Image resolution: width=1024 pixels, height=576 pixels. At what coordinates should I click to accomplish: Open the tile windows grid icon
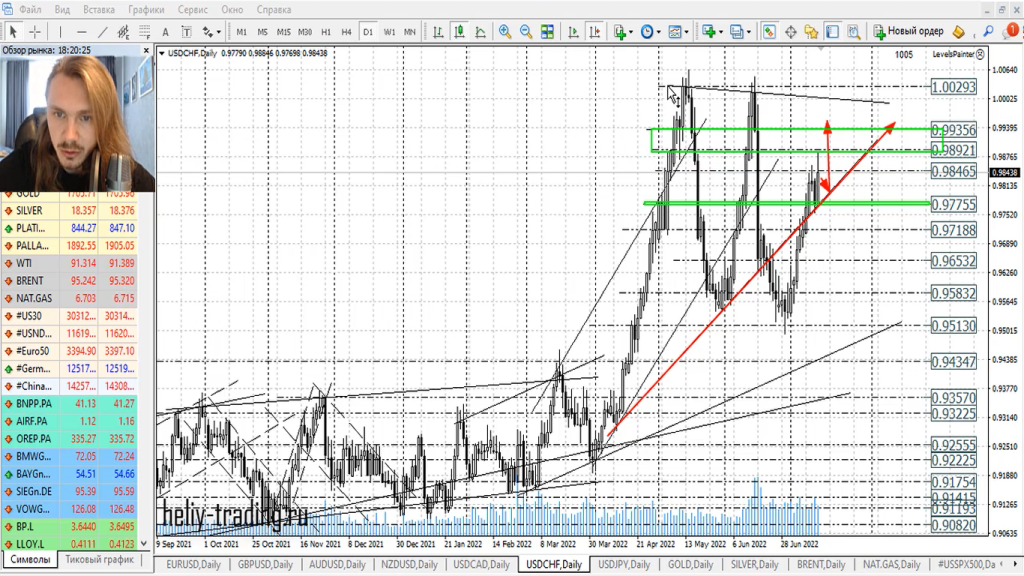coord(546,32)
